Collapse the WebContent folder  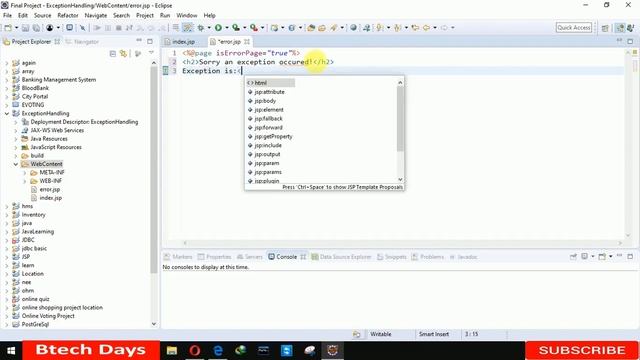pyautogui.click(x=16, y=164)
